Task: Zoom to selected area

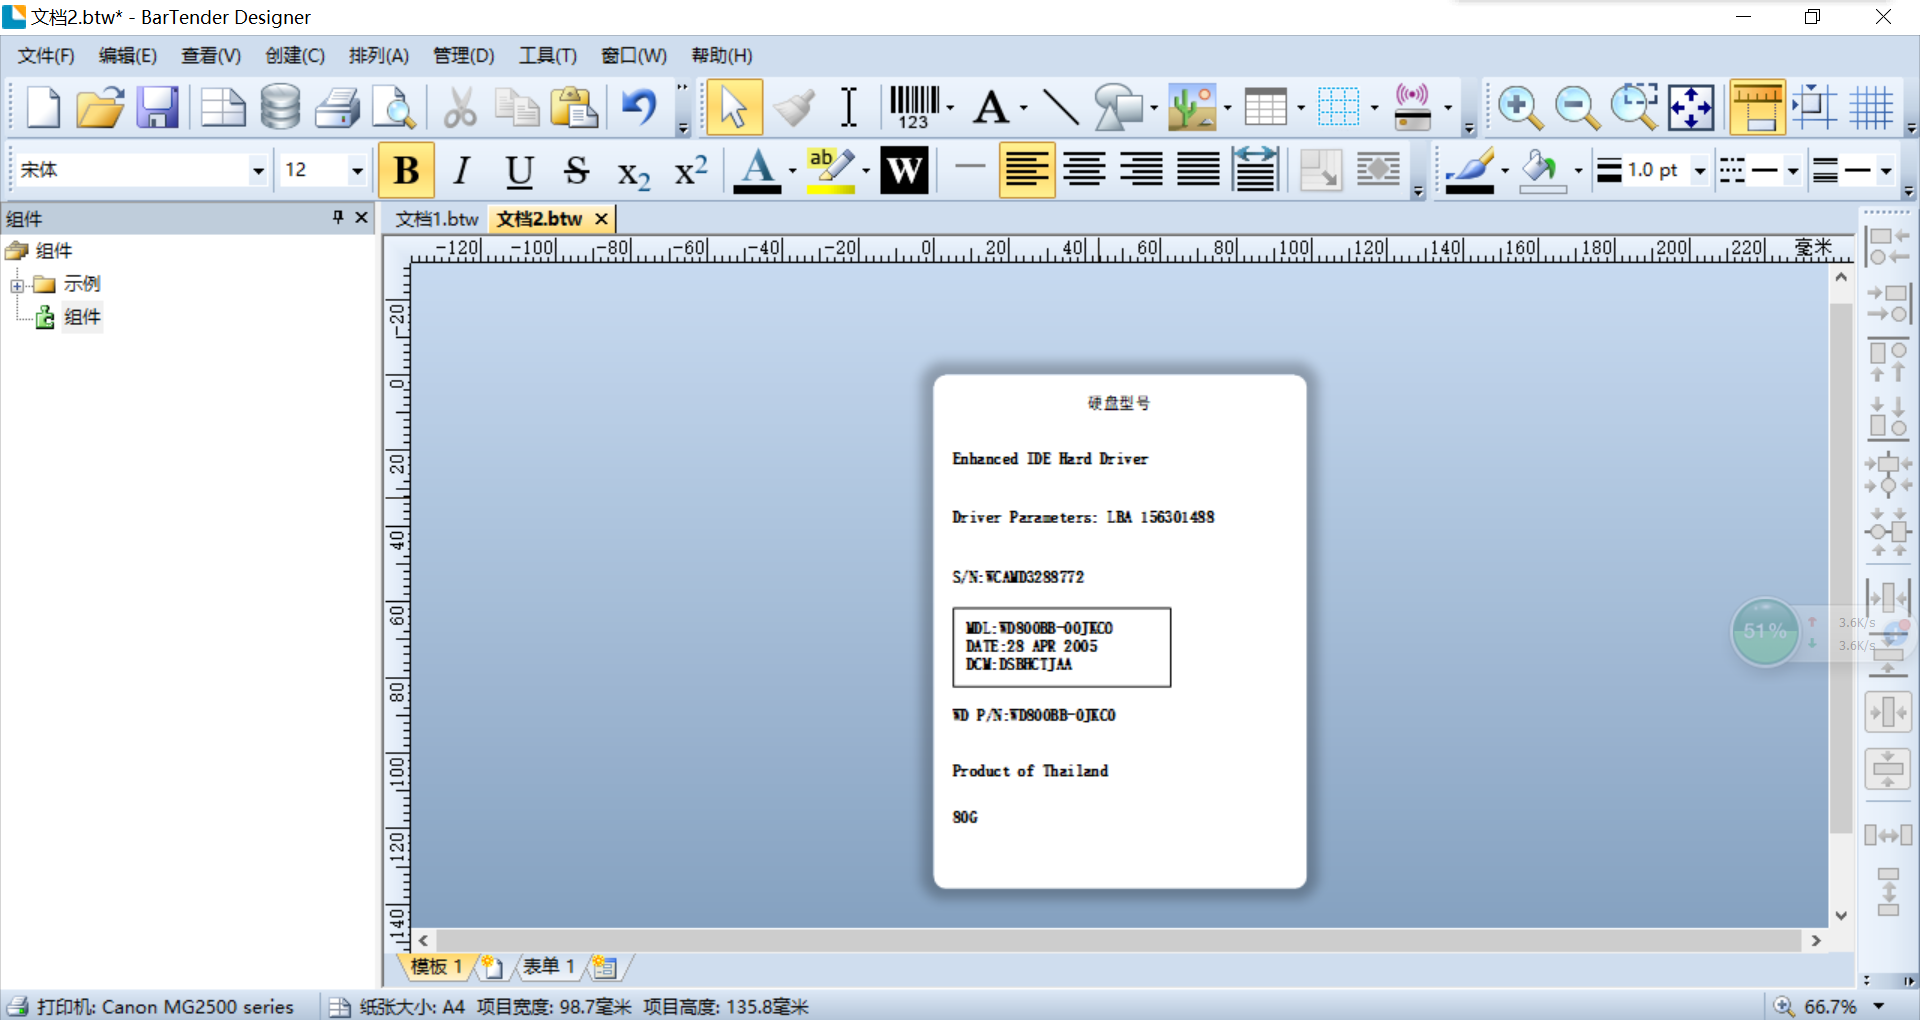Action: (x=1634, y=108)
